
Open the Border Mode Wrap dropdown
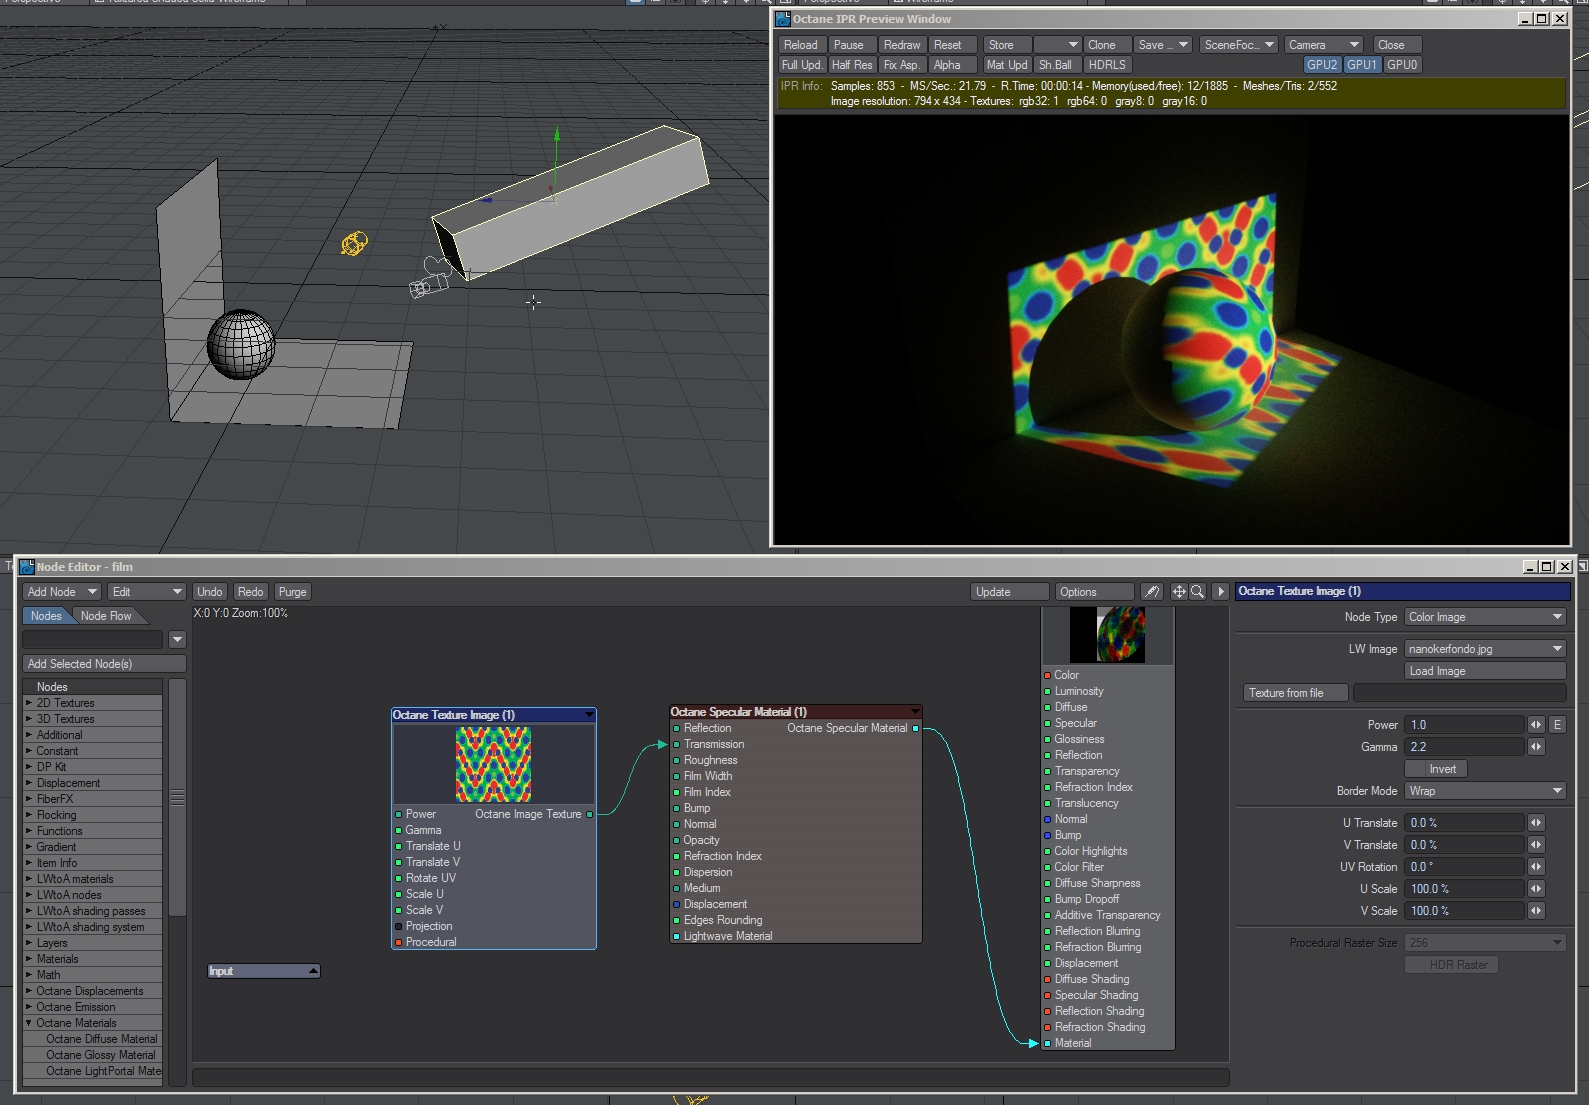[1485, 791]
